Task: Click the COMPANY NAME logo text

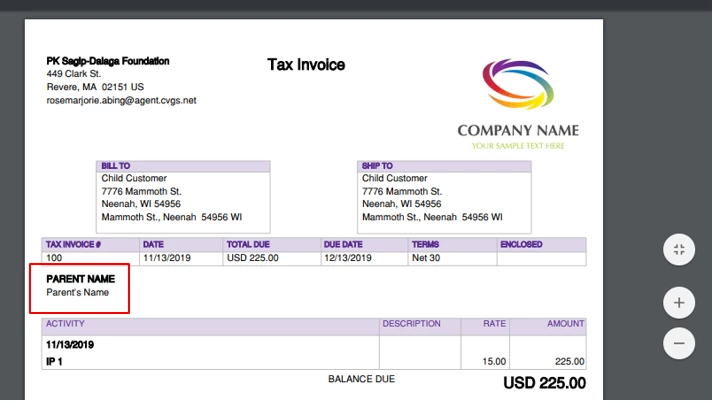Action: 518,131
